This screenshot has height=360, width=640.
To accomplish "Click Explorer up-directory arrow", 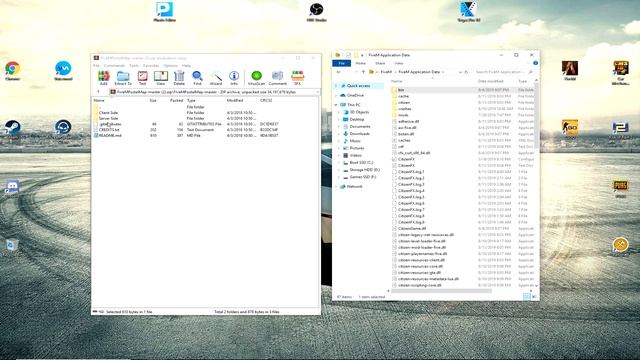I will 363,72.
